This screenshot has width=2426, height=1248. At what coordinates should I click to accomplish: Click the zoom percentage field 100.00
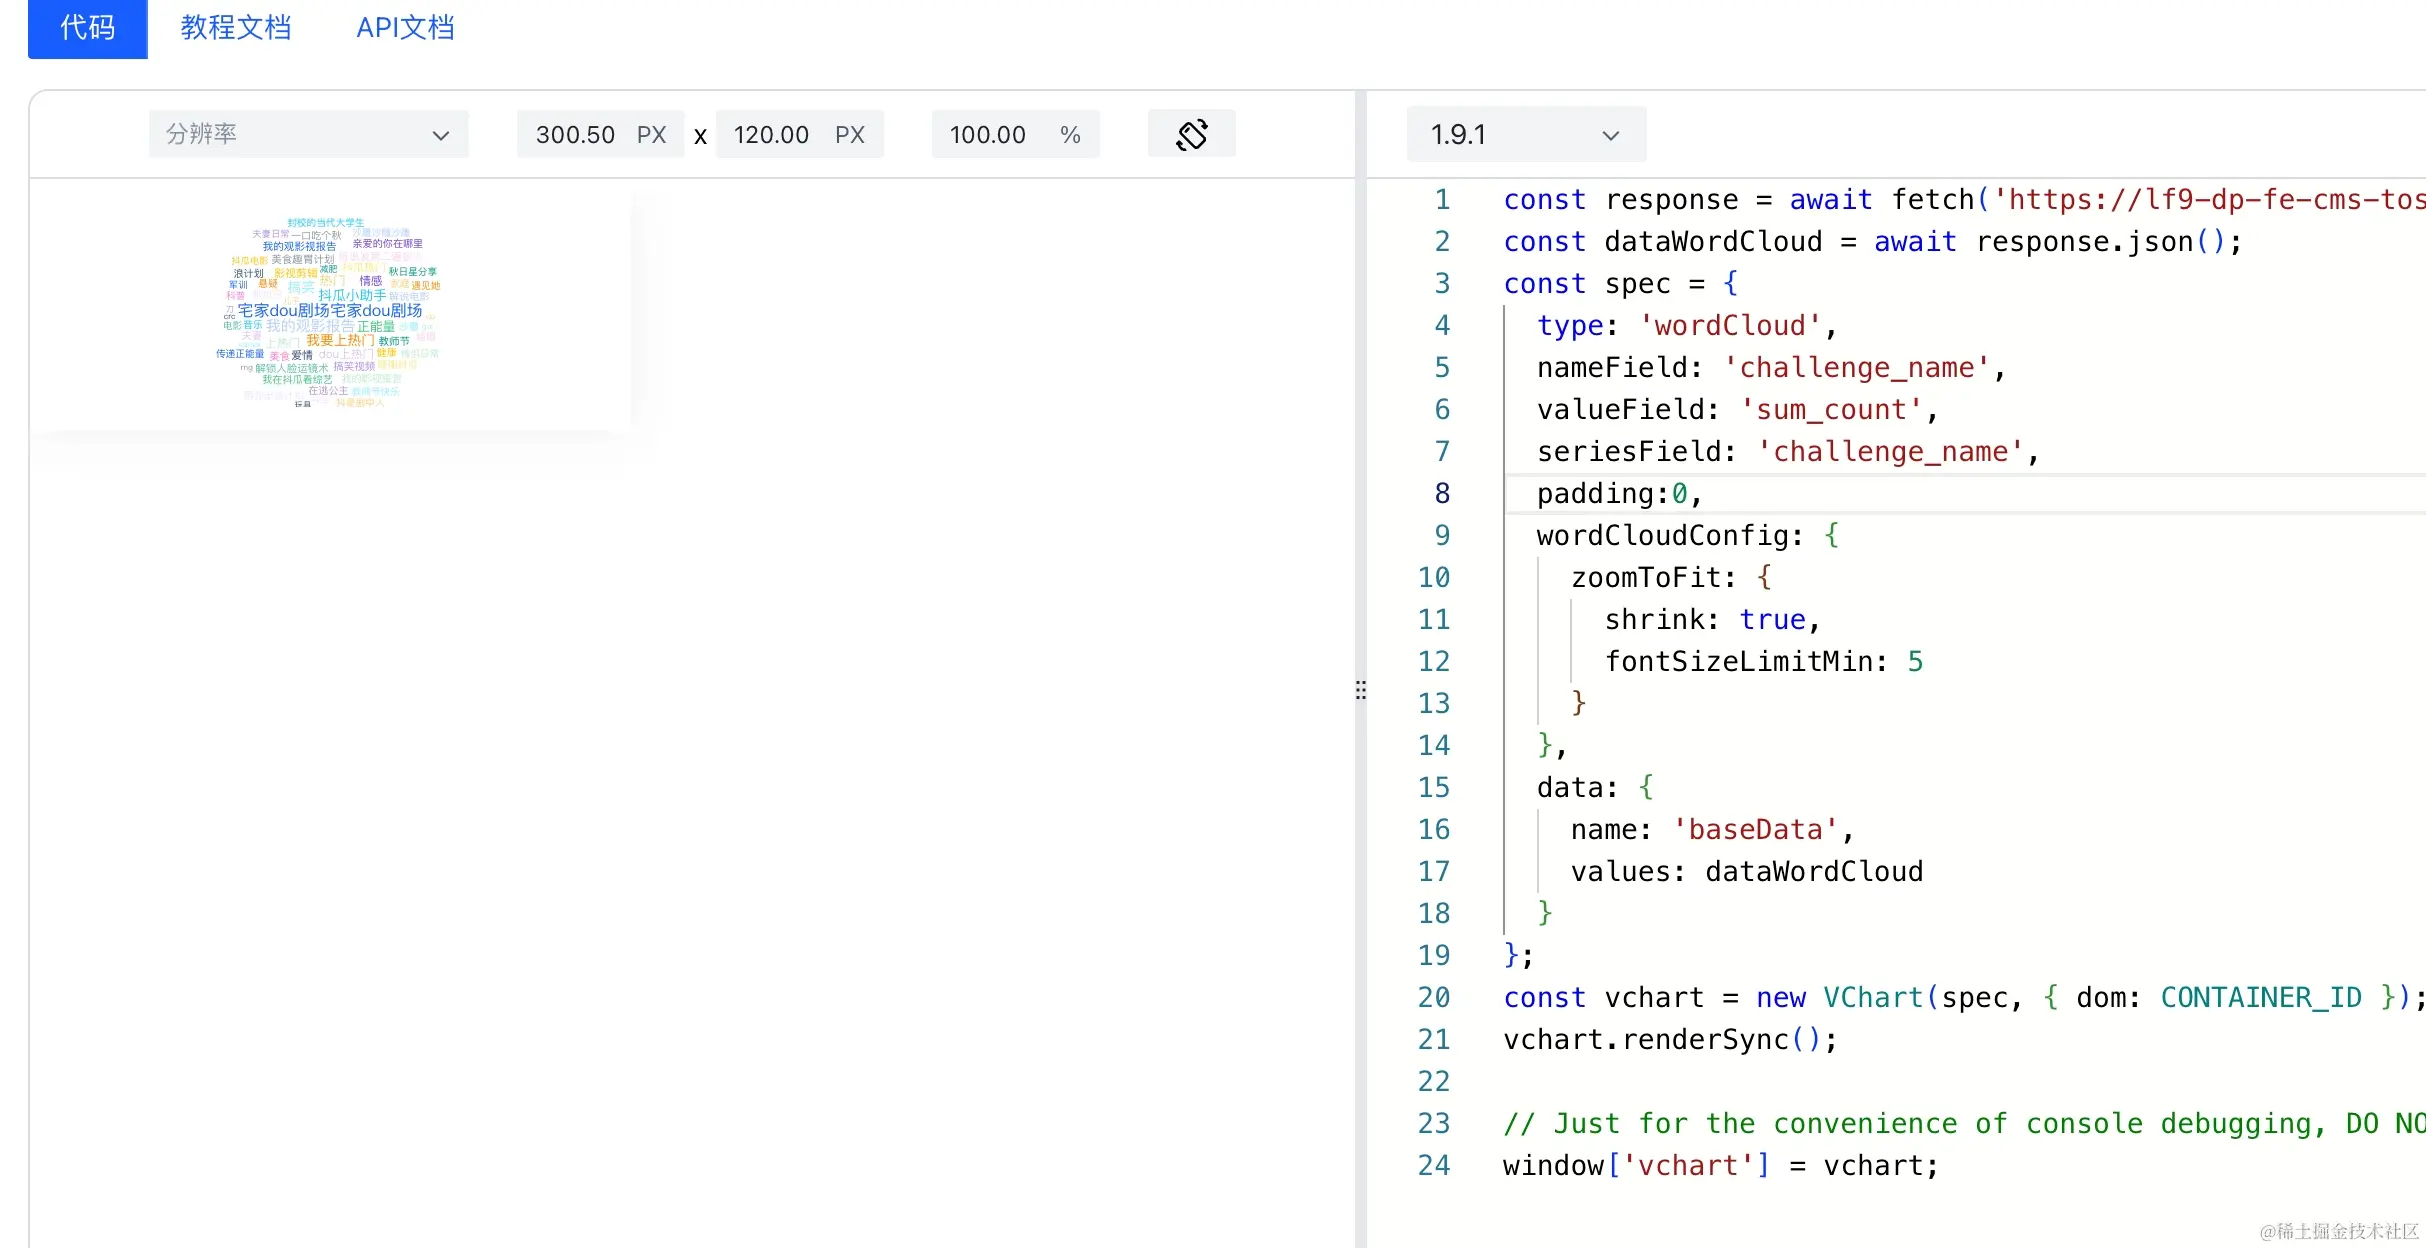[x=988, y=135]
